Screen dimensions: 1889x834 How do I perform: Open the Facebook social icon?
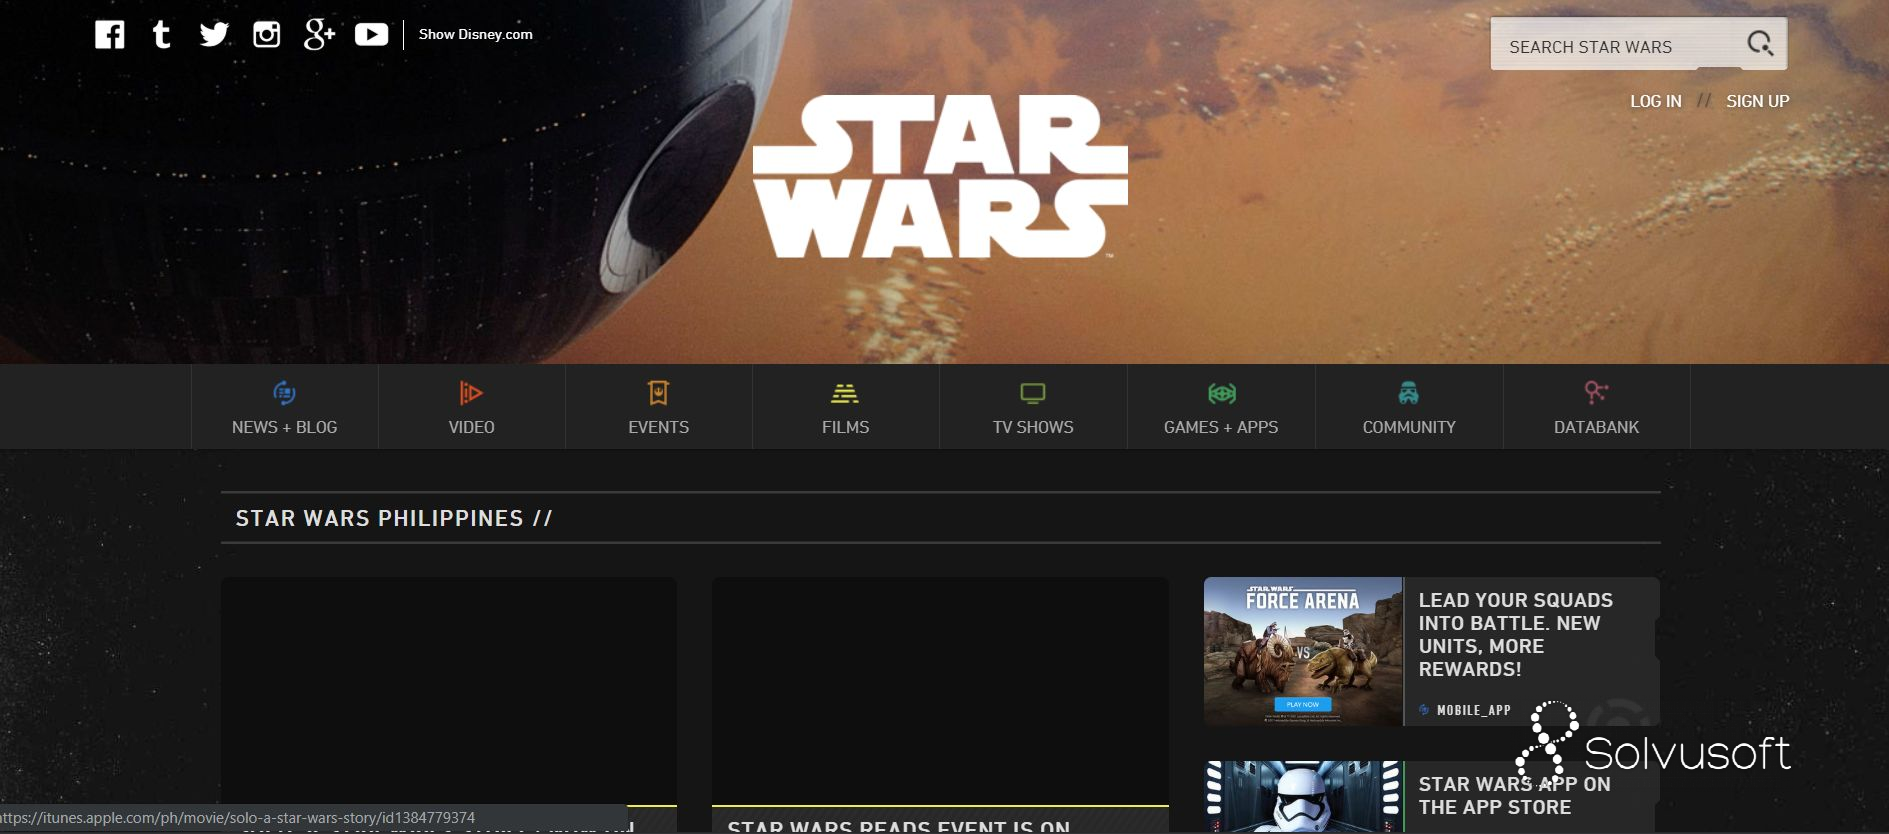tap(110, 35)
